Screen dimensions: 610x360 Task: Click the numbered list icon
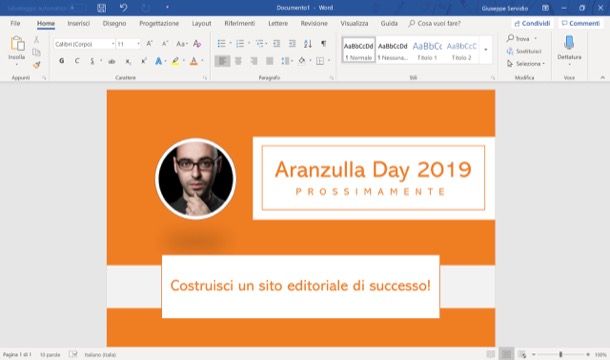coord(240,44)
